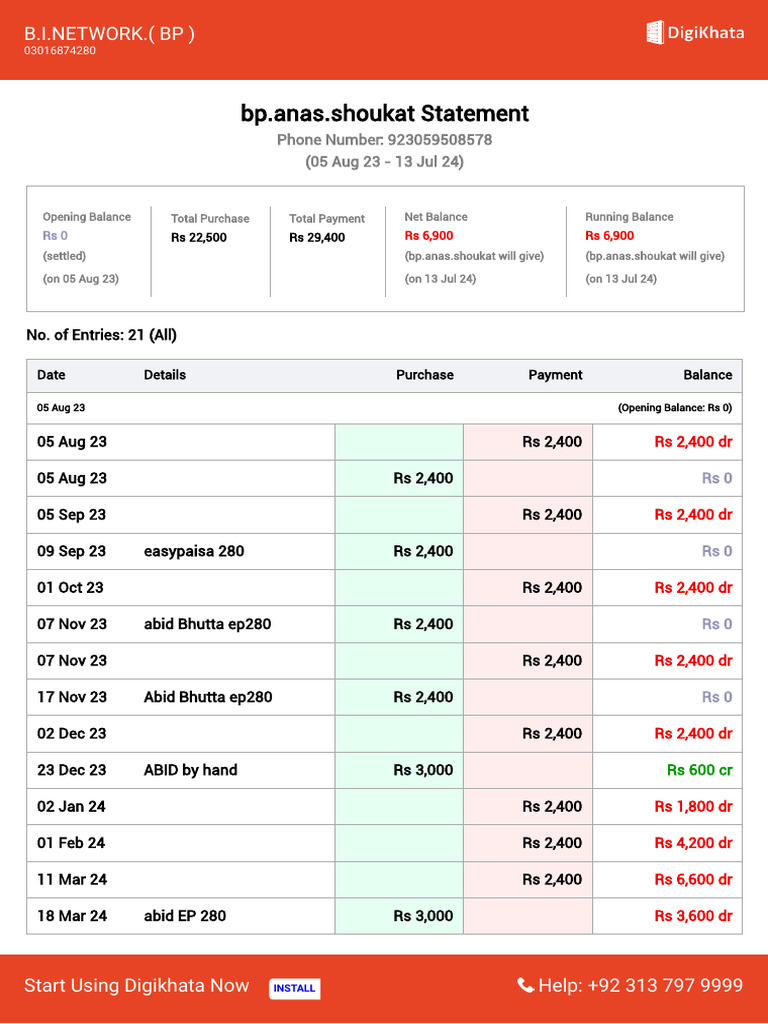The image size is (768, 1024).
Task: Click the Payment column header
Action: click(555, 375)
